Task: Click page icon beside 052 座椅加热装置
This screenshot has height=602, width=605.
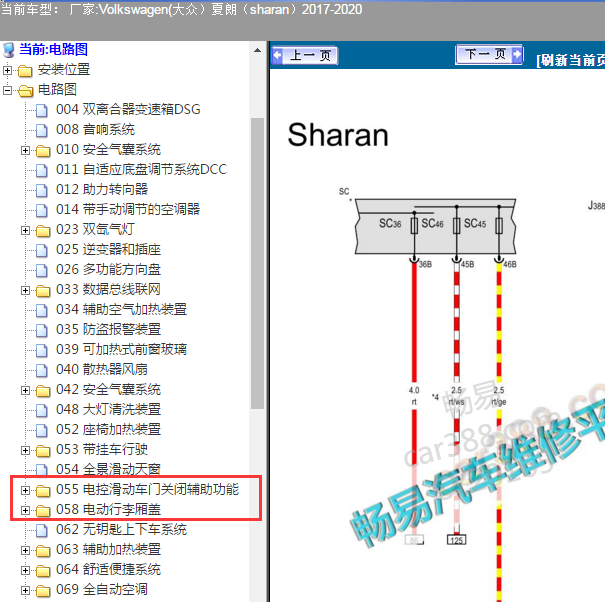Action: click(42, 430)
